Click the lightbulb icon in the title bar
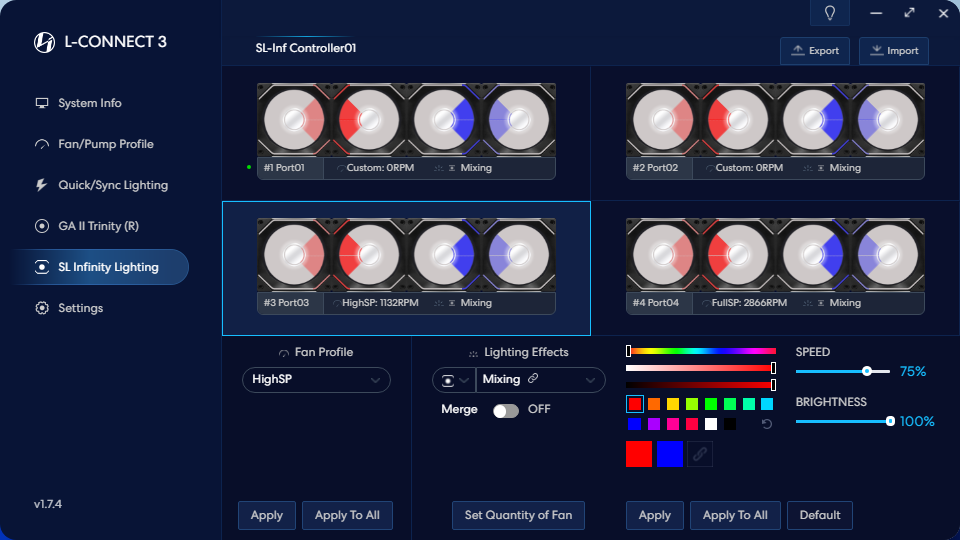The image size is (960, 540). pos(830,13)
